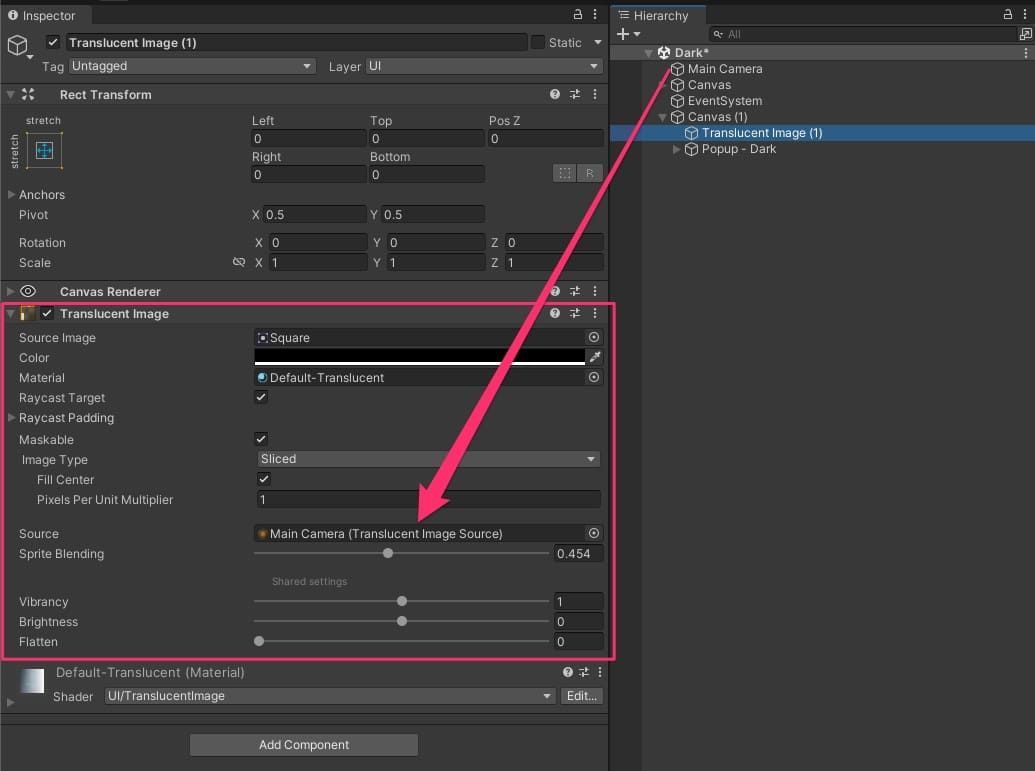
Task: Open Dark scene options kebab
Action: [1025, 53]
